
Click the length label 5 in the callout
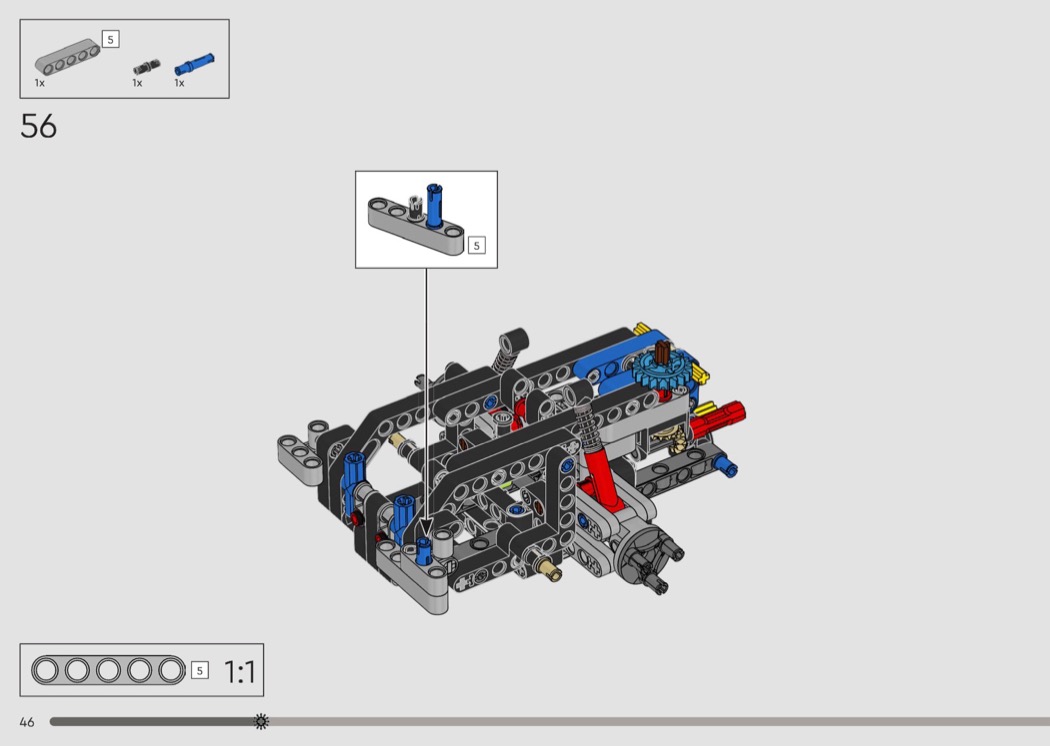tap(476, 245)
